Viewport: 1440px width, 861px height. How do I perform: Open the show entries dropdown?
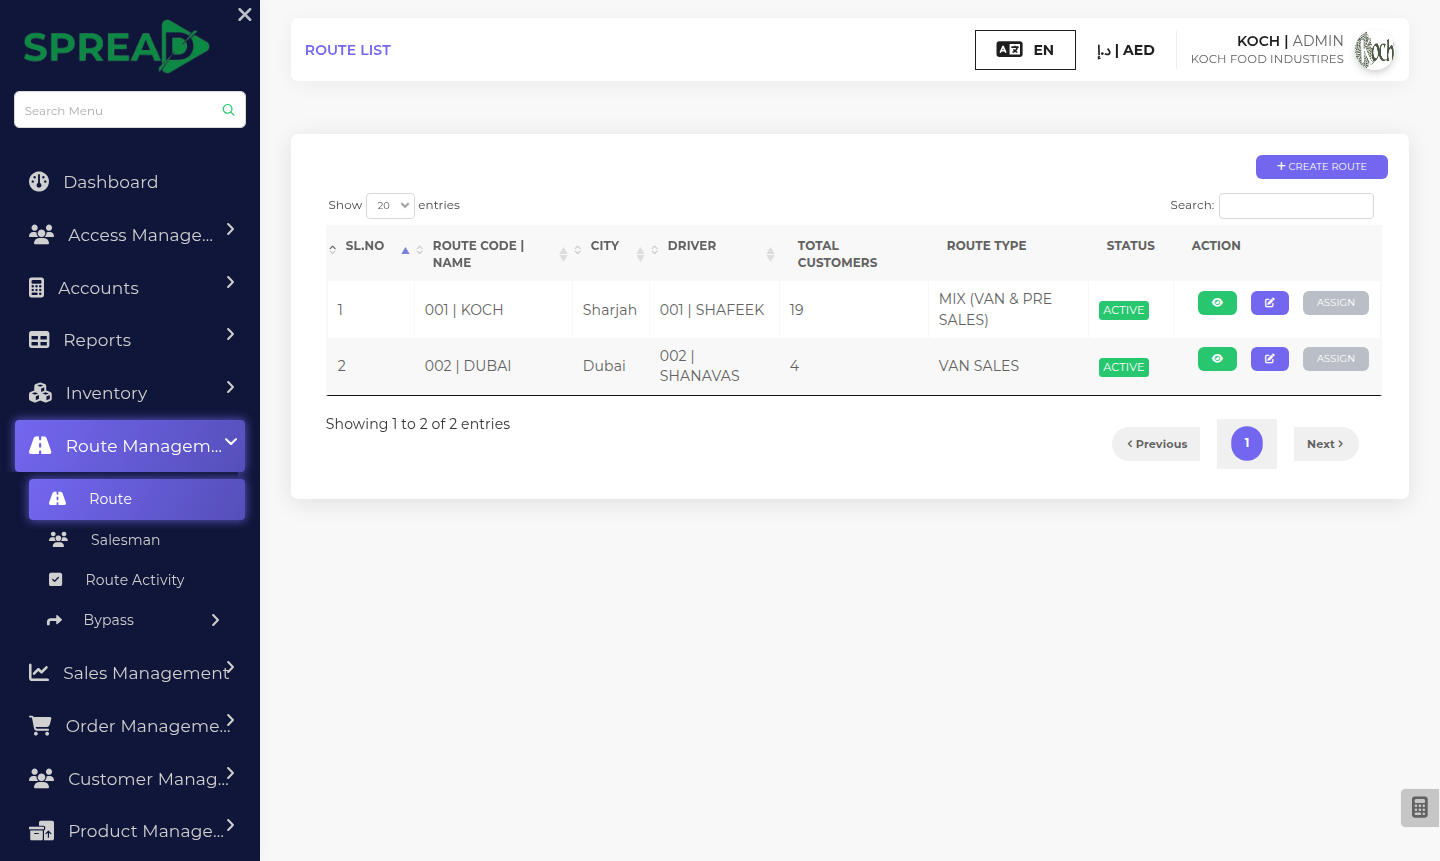(390, 205)
